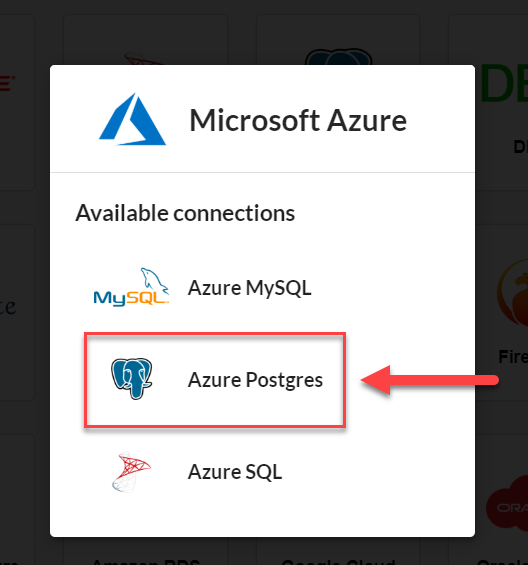Click the partially visible Fire label on the right
The height and width of the screenshot is (565, 528).
click(x=513, y=357)
